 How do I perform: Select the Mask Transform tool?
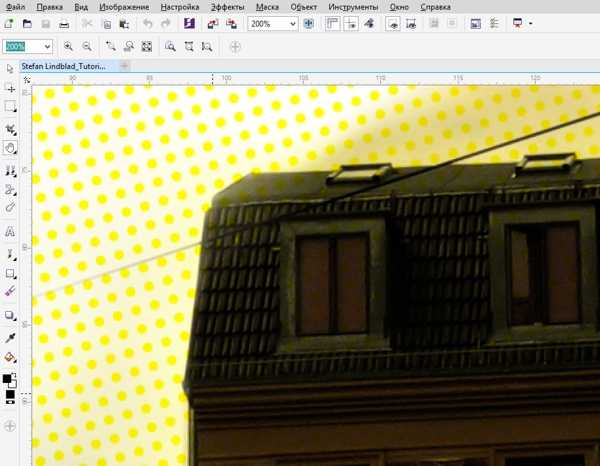pos(10,89)
